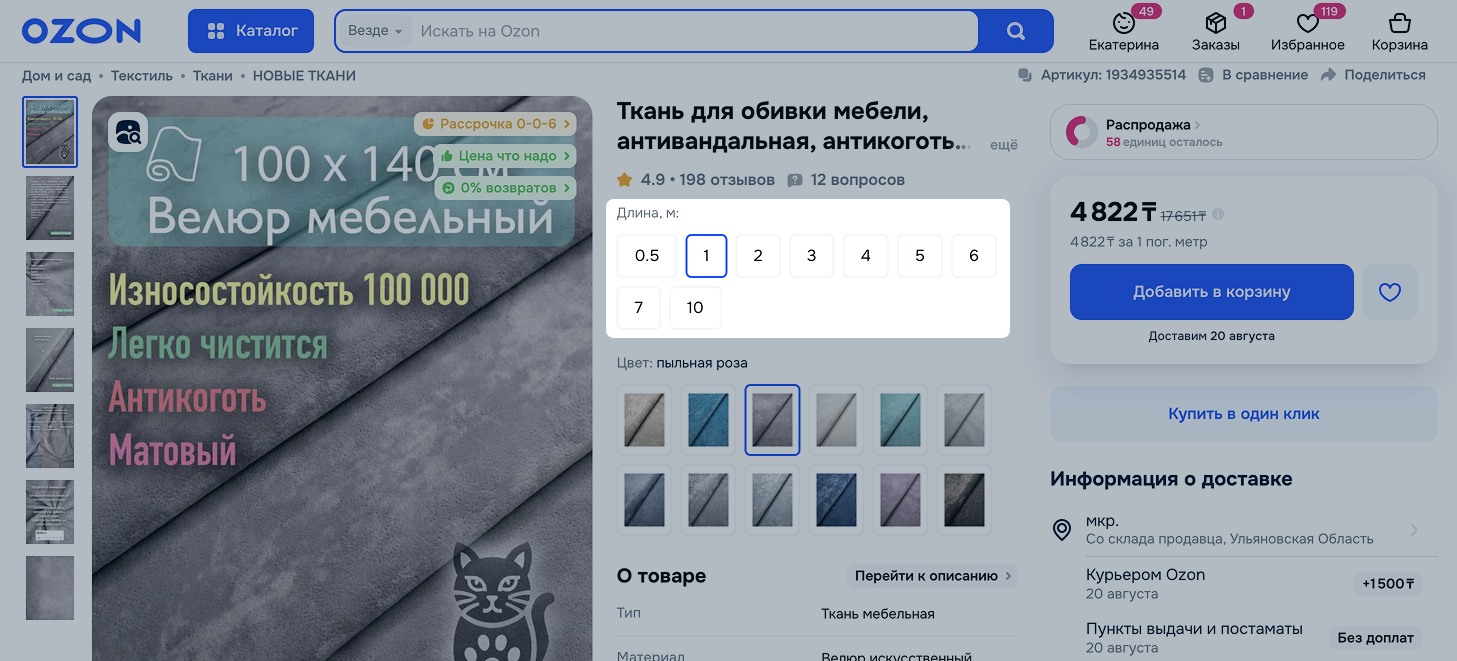
Task: Click Купить в один клик
Action: 1244,414
